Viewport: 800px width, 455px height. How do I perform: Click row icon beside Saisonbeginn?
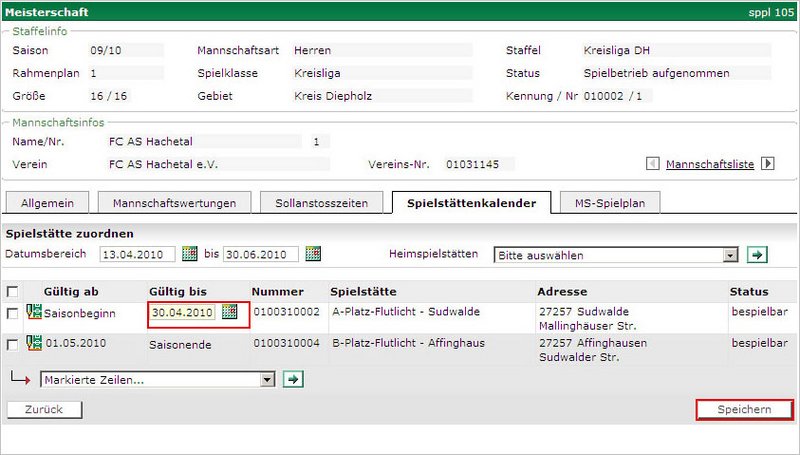click(34, 313)
